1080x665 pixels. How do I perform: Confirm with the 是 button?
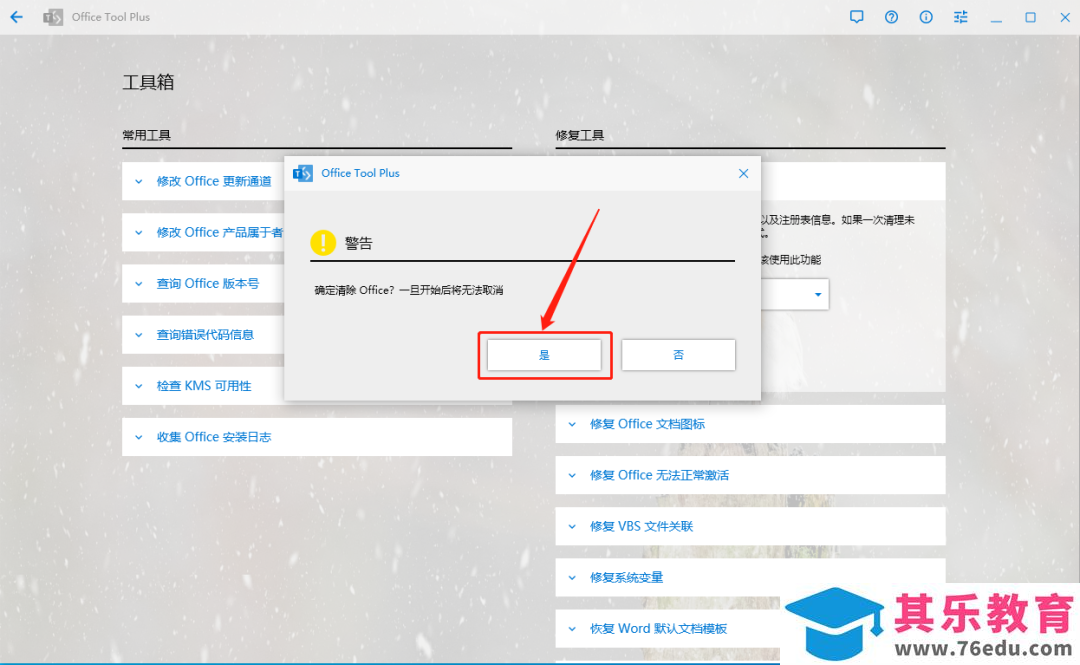coord(544,355)
